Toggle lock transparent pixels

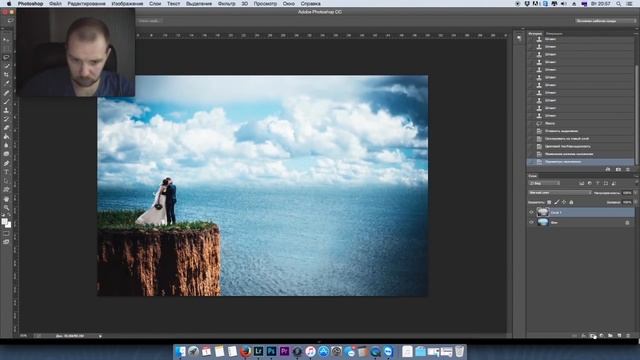(549, 202)
